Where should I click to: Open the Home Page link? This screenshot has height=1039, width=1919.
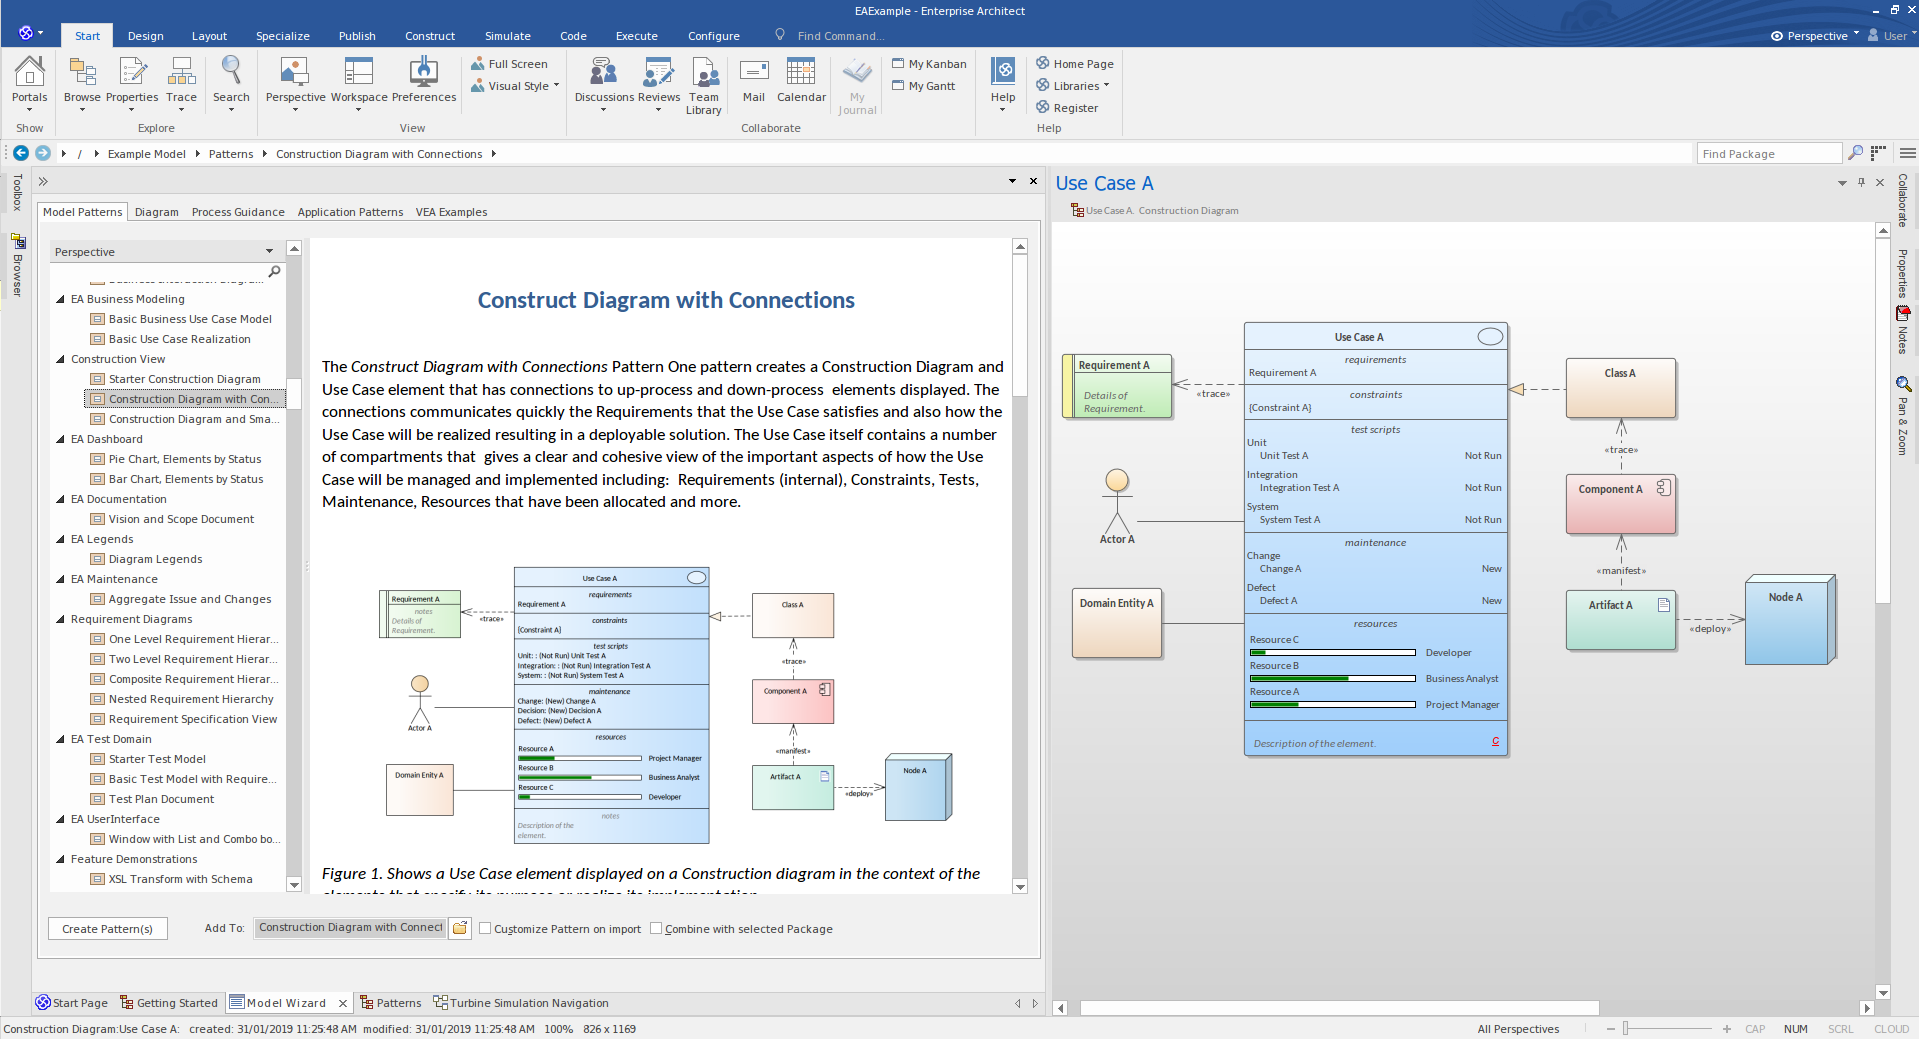tap(1075, 64)
